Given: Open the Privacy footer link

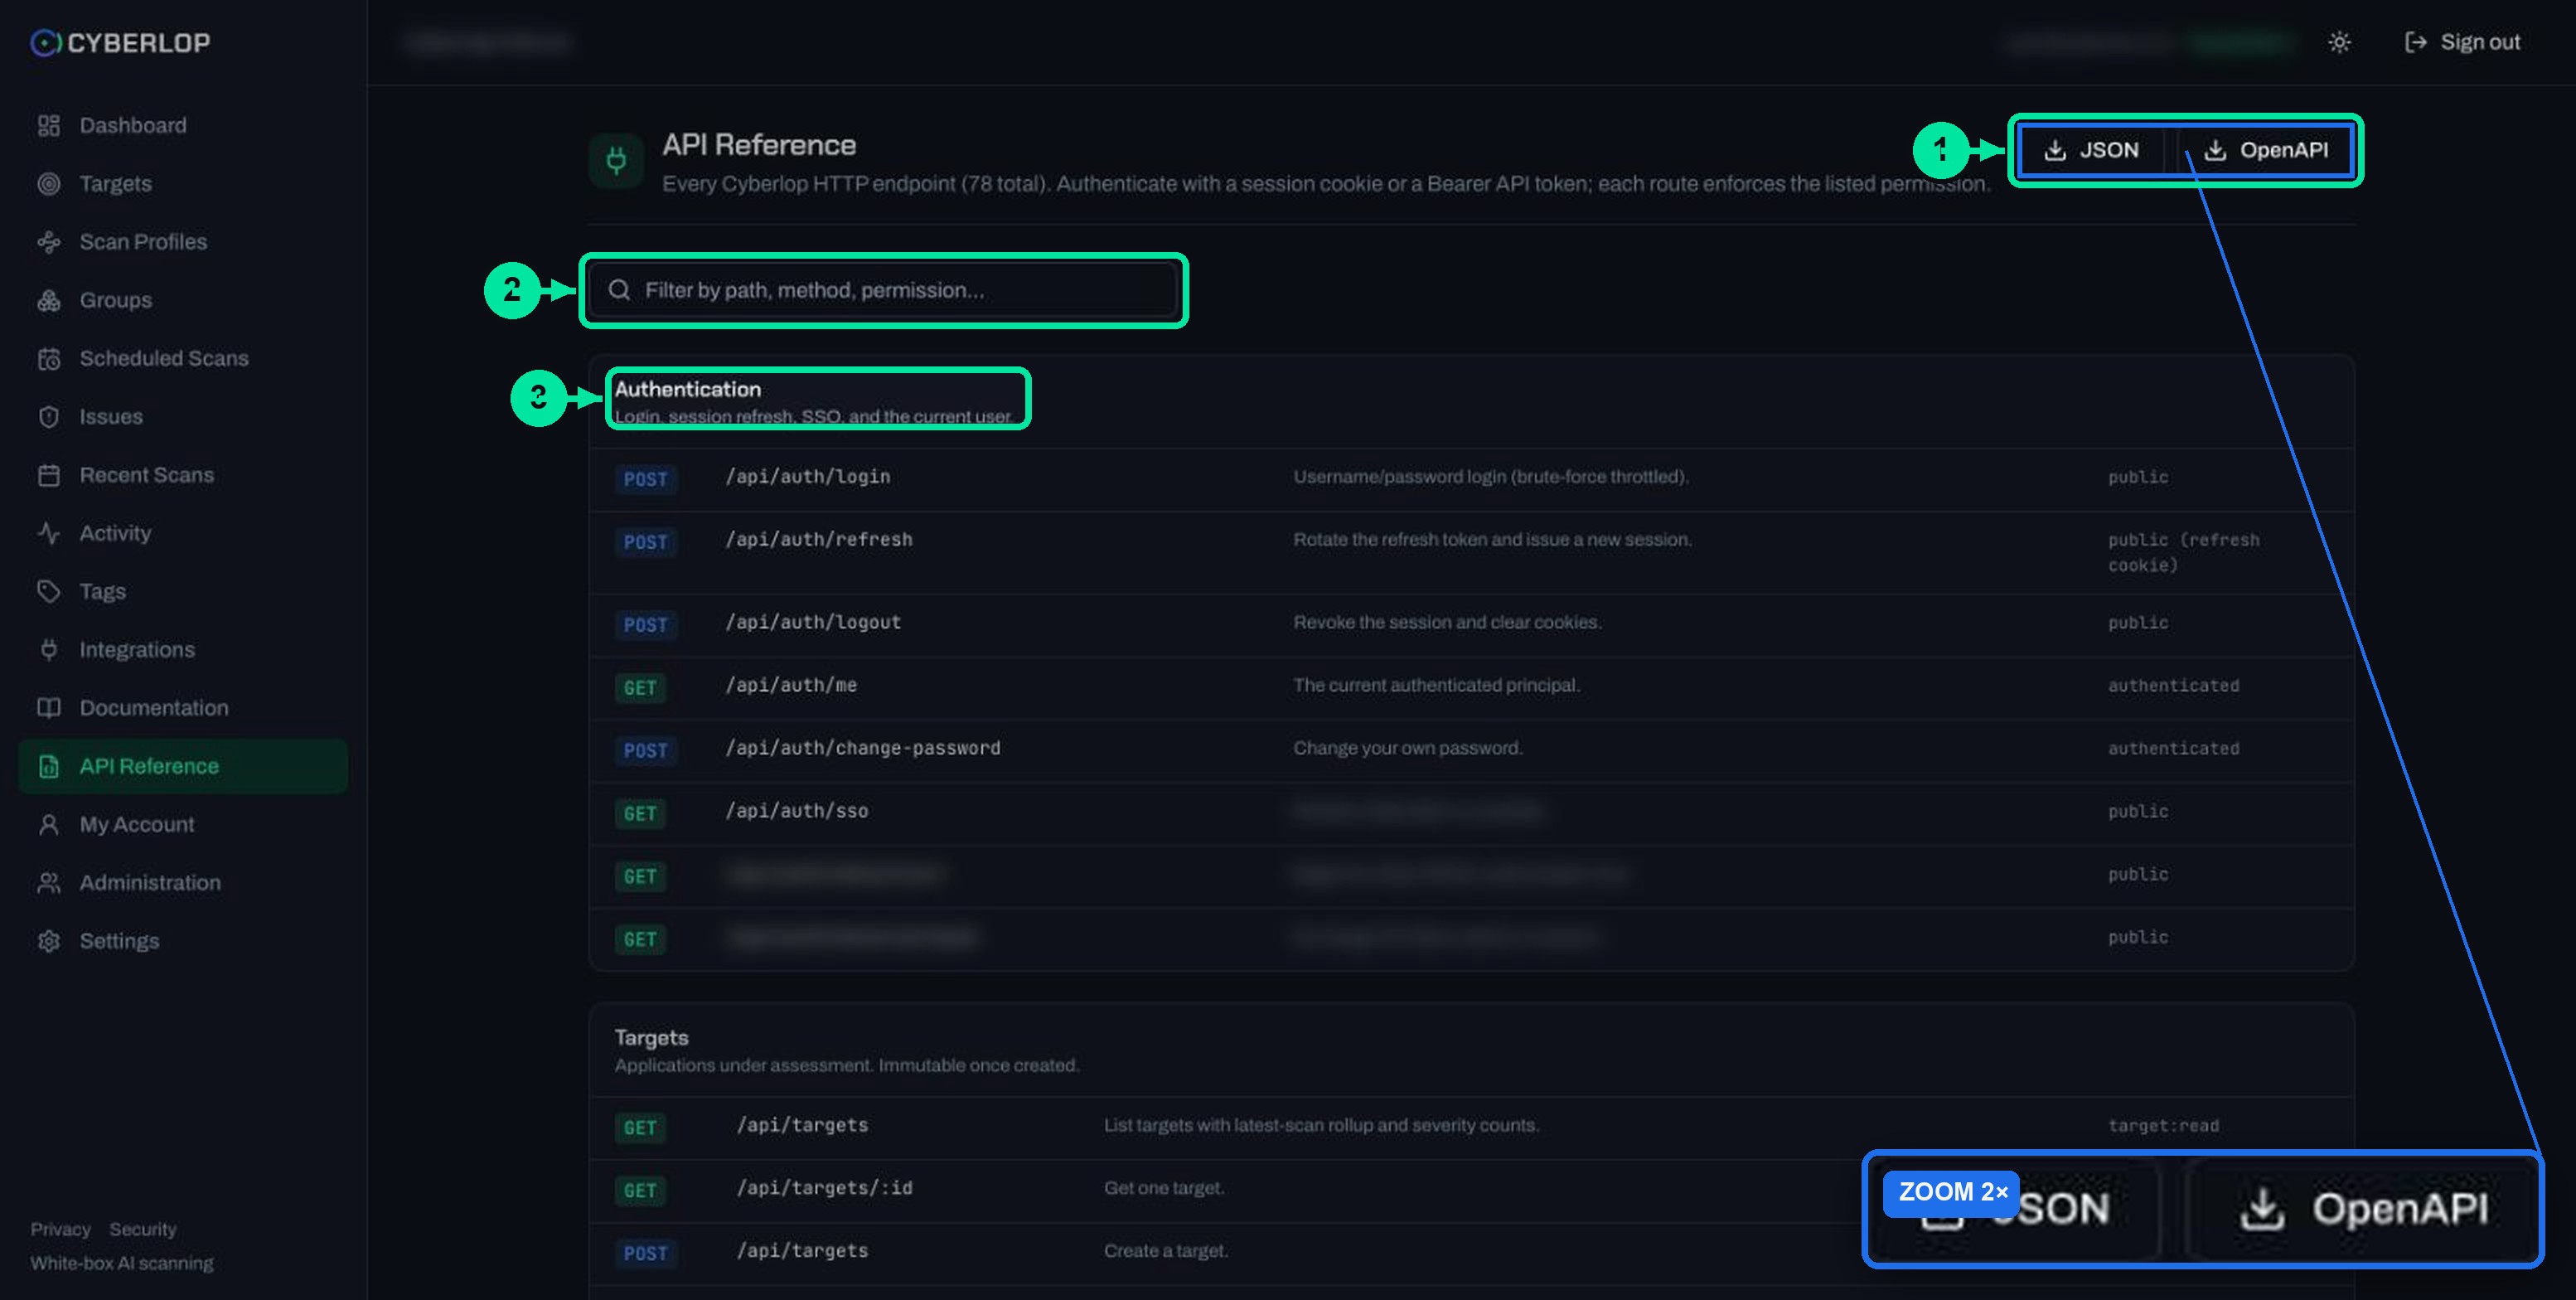Looking at the screenshot, I should (x=60, y=1229).
